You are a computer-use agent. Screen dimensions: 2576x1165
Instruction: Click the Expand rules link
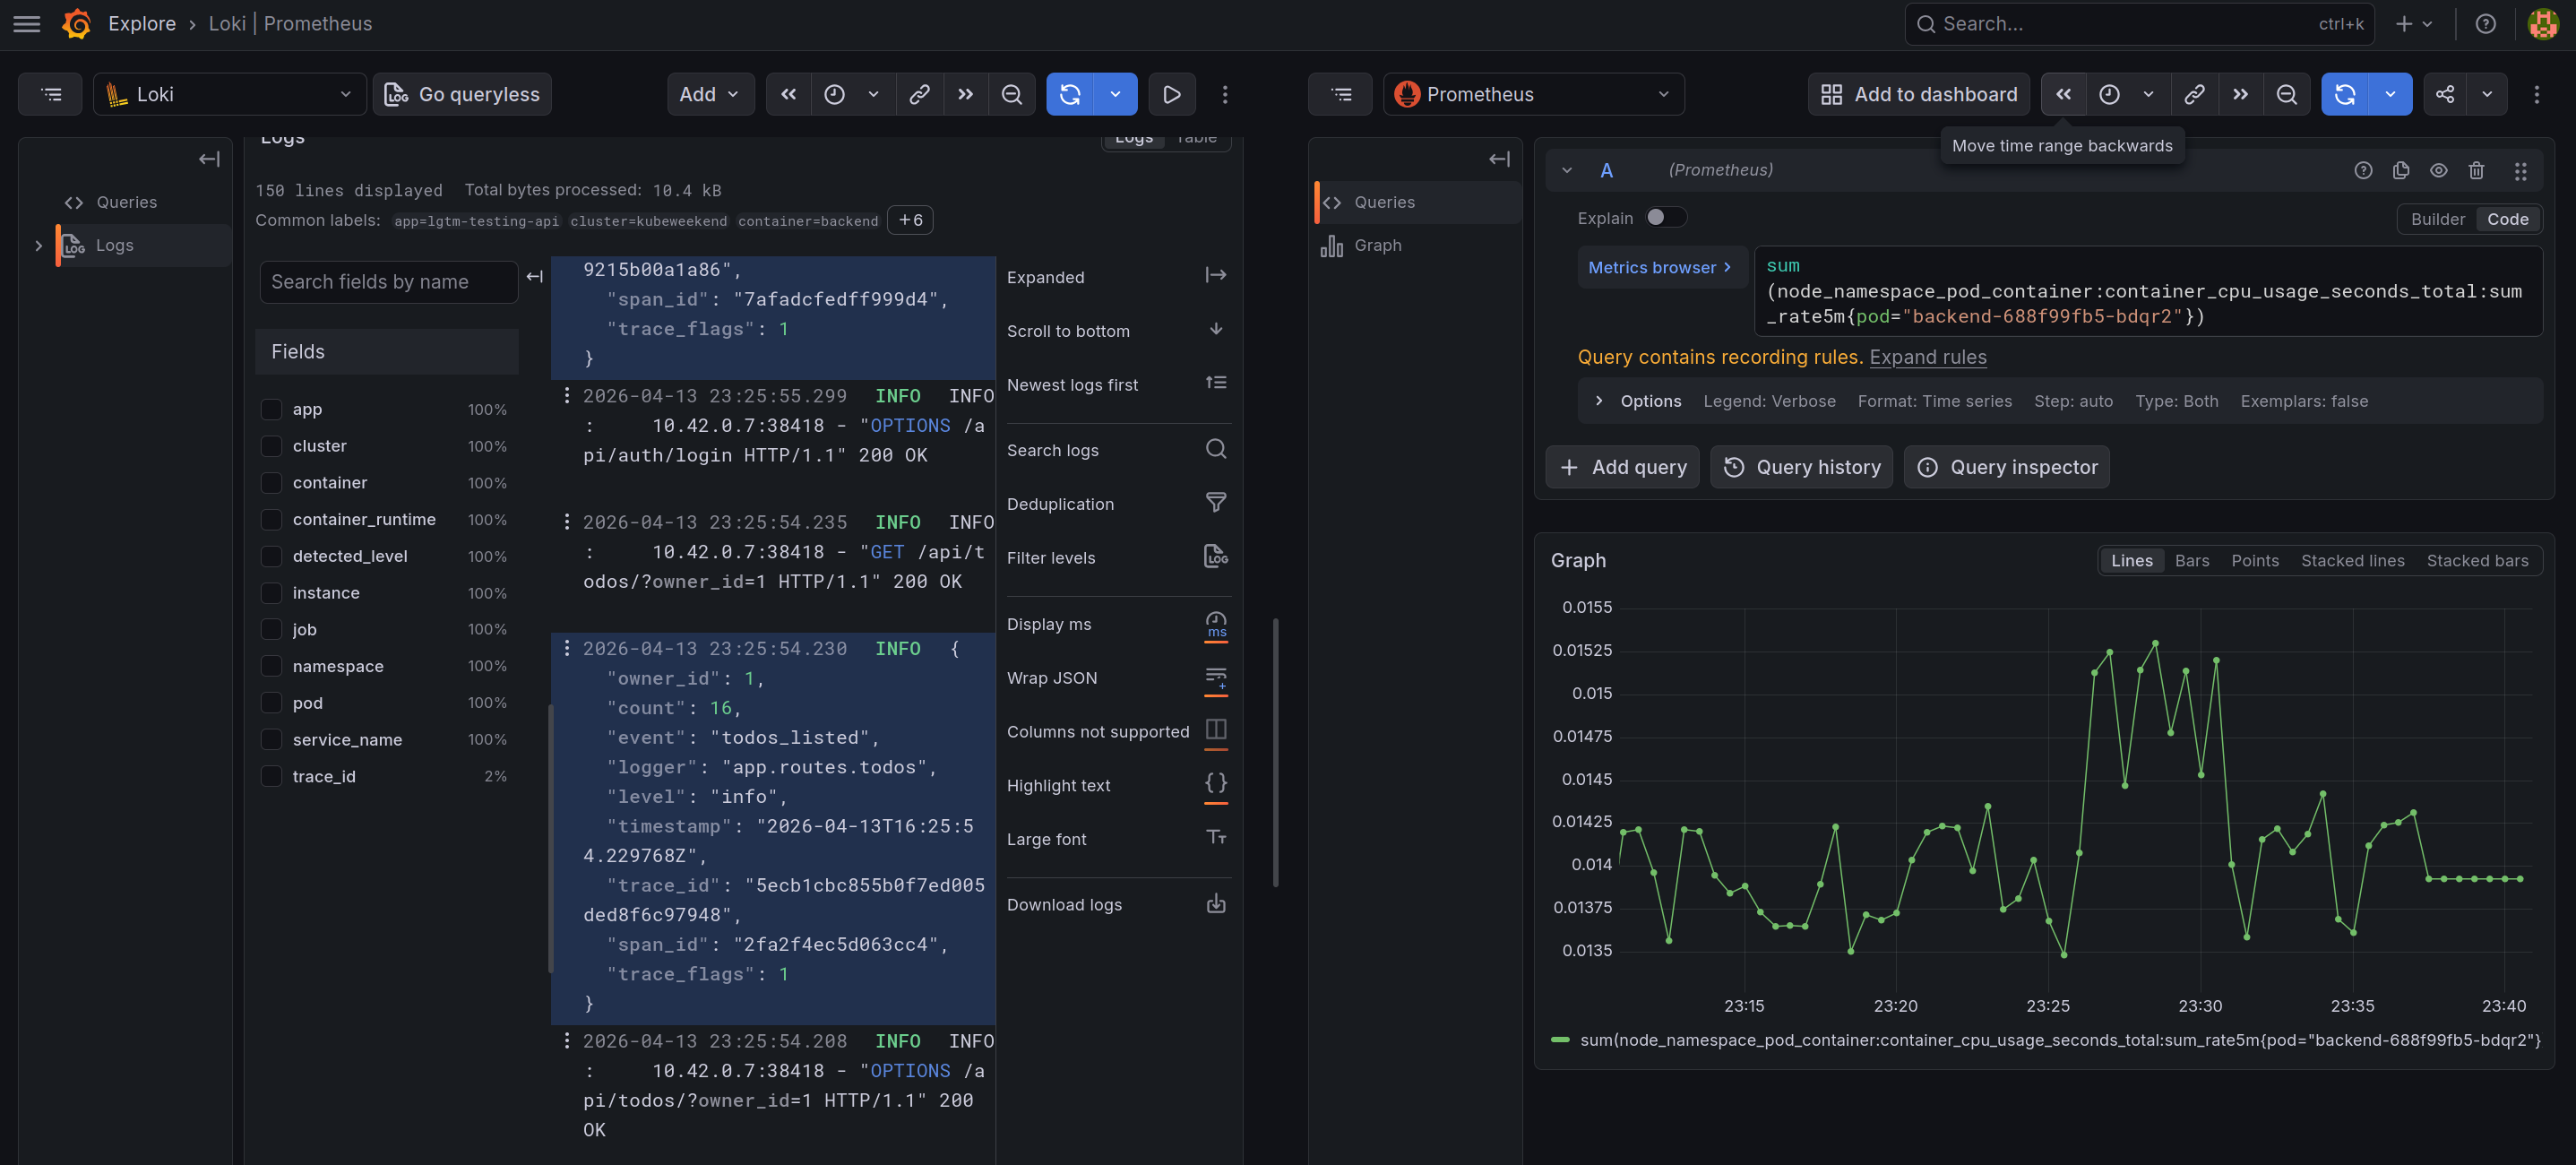click(x=1927, y=357)
